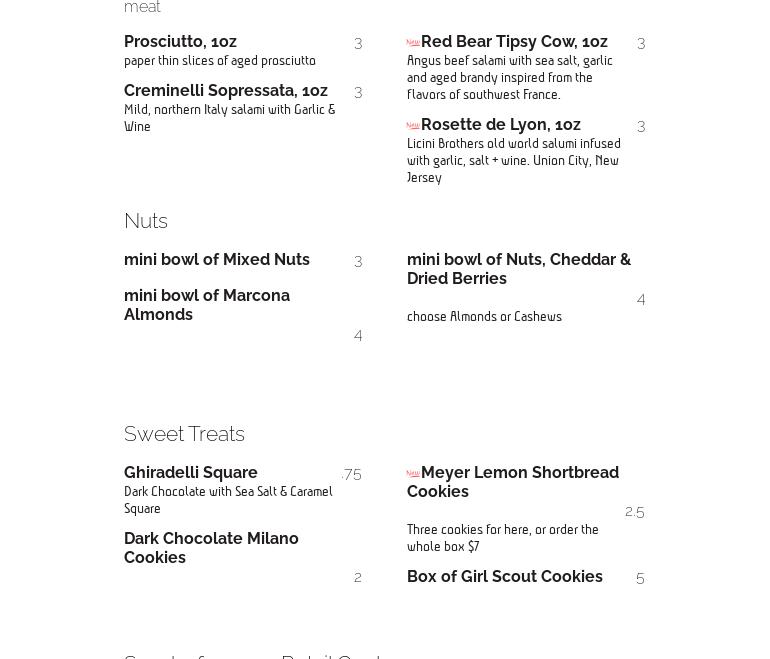The width and height of the screenshot is (770, 659).
Task: Click the New badge beside Meyer Lemon Shortbread Cookies
Action: (413, 473)
